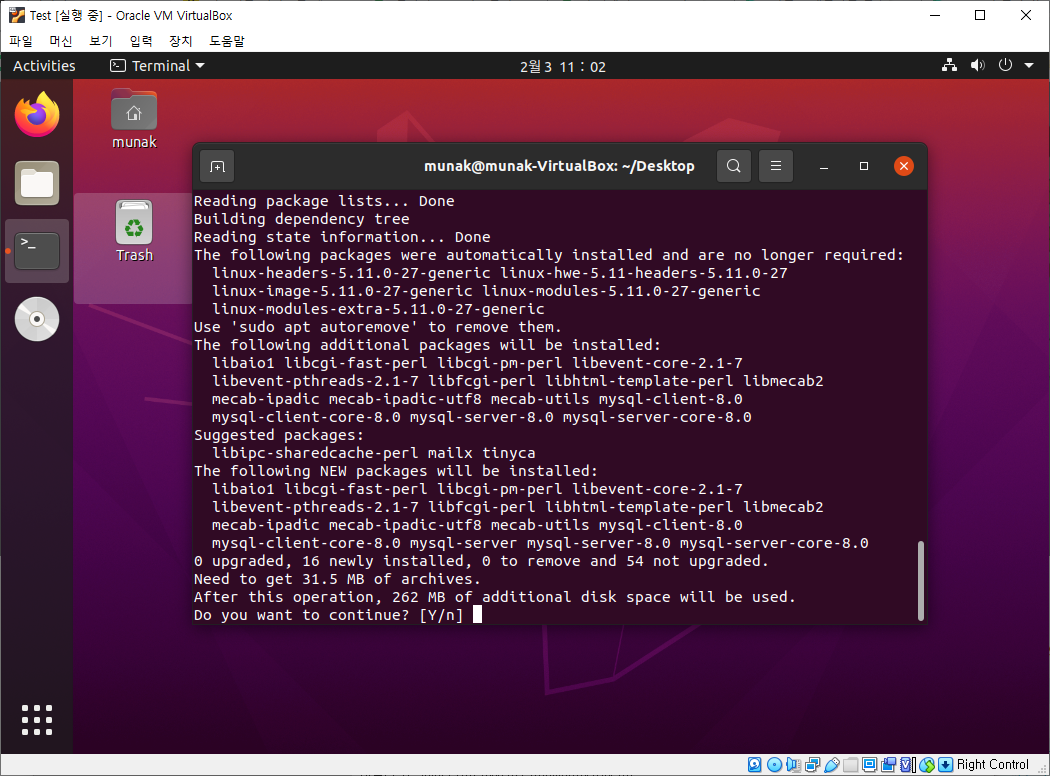The height and width of the screenshot is (776, 1050).
Task: Maximize the munak terminal window
Action: point(864,166)
